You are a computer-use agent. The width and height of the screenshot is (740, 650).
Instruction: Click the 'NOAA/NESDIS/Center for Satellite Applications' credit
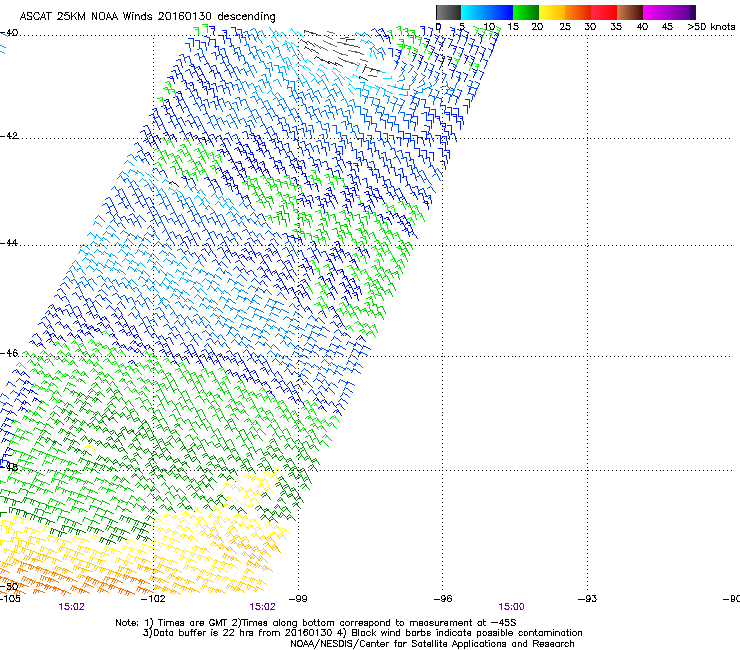point(432,644)
